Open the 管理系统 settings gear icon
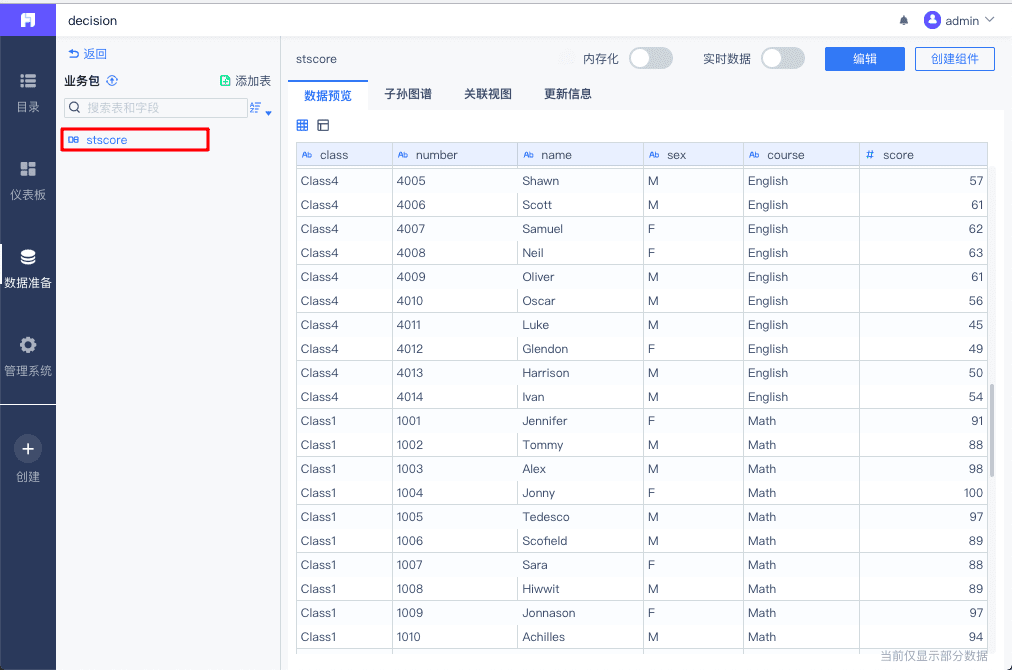 [28, 345]
